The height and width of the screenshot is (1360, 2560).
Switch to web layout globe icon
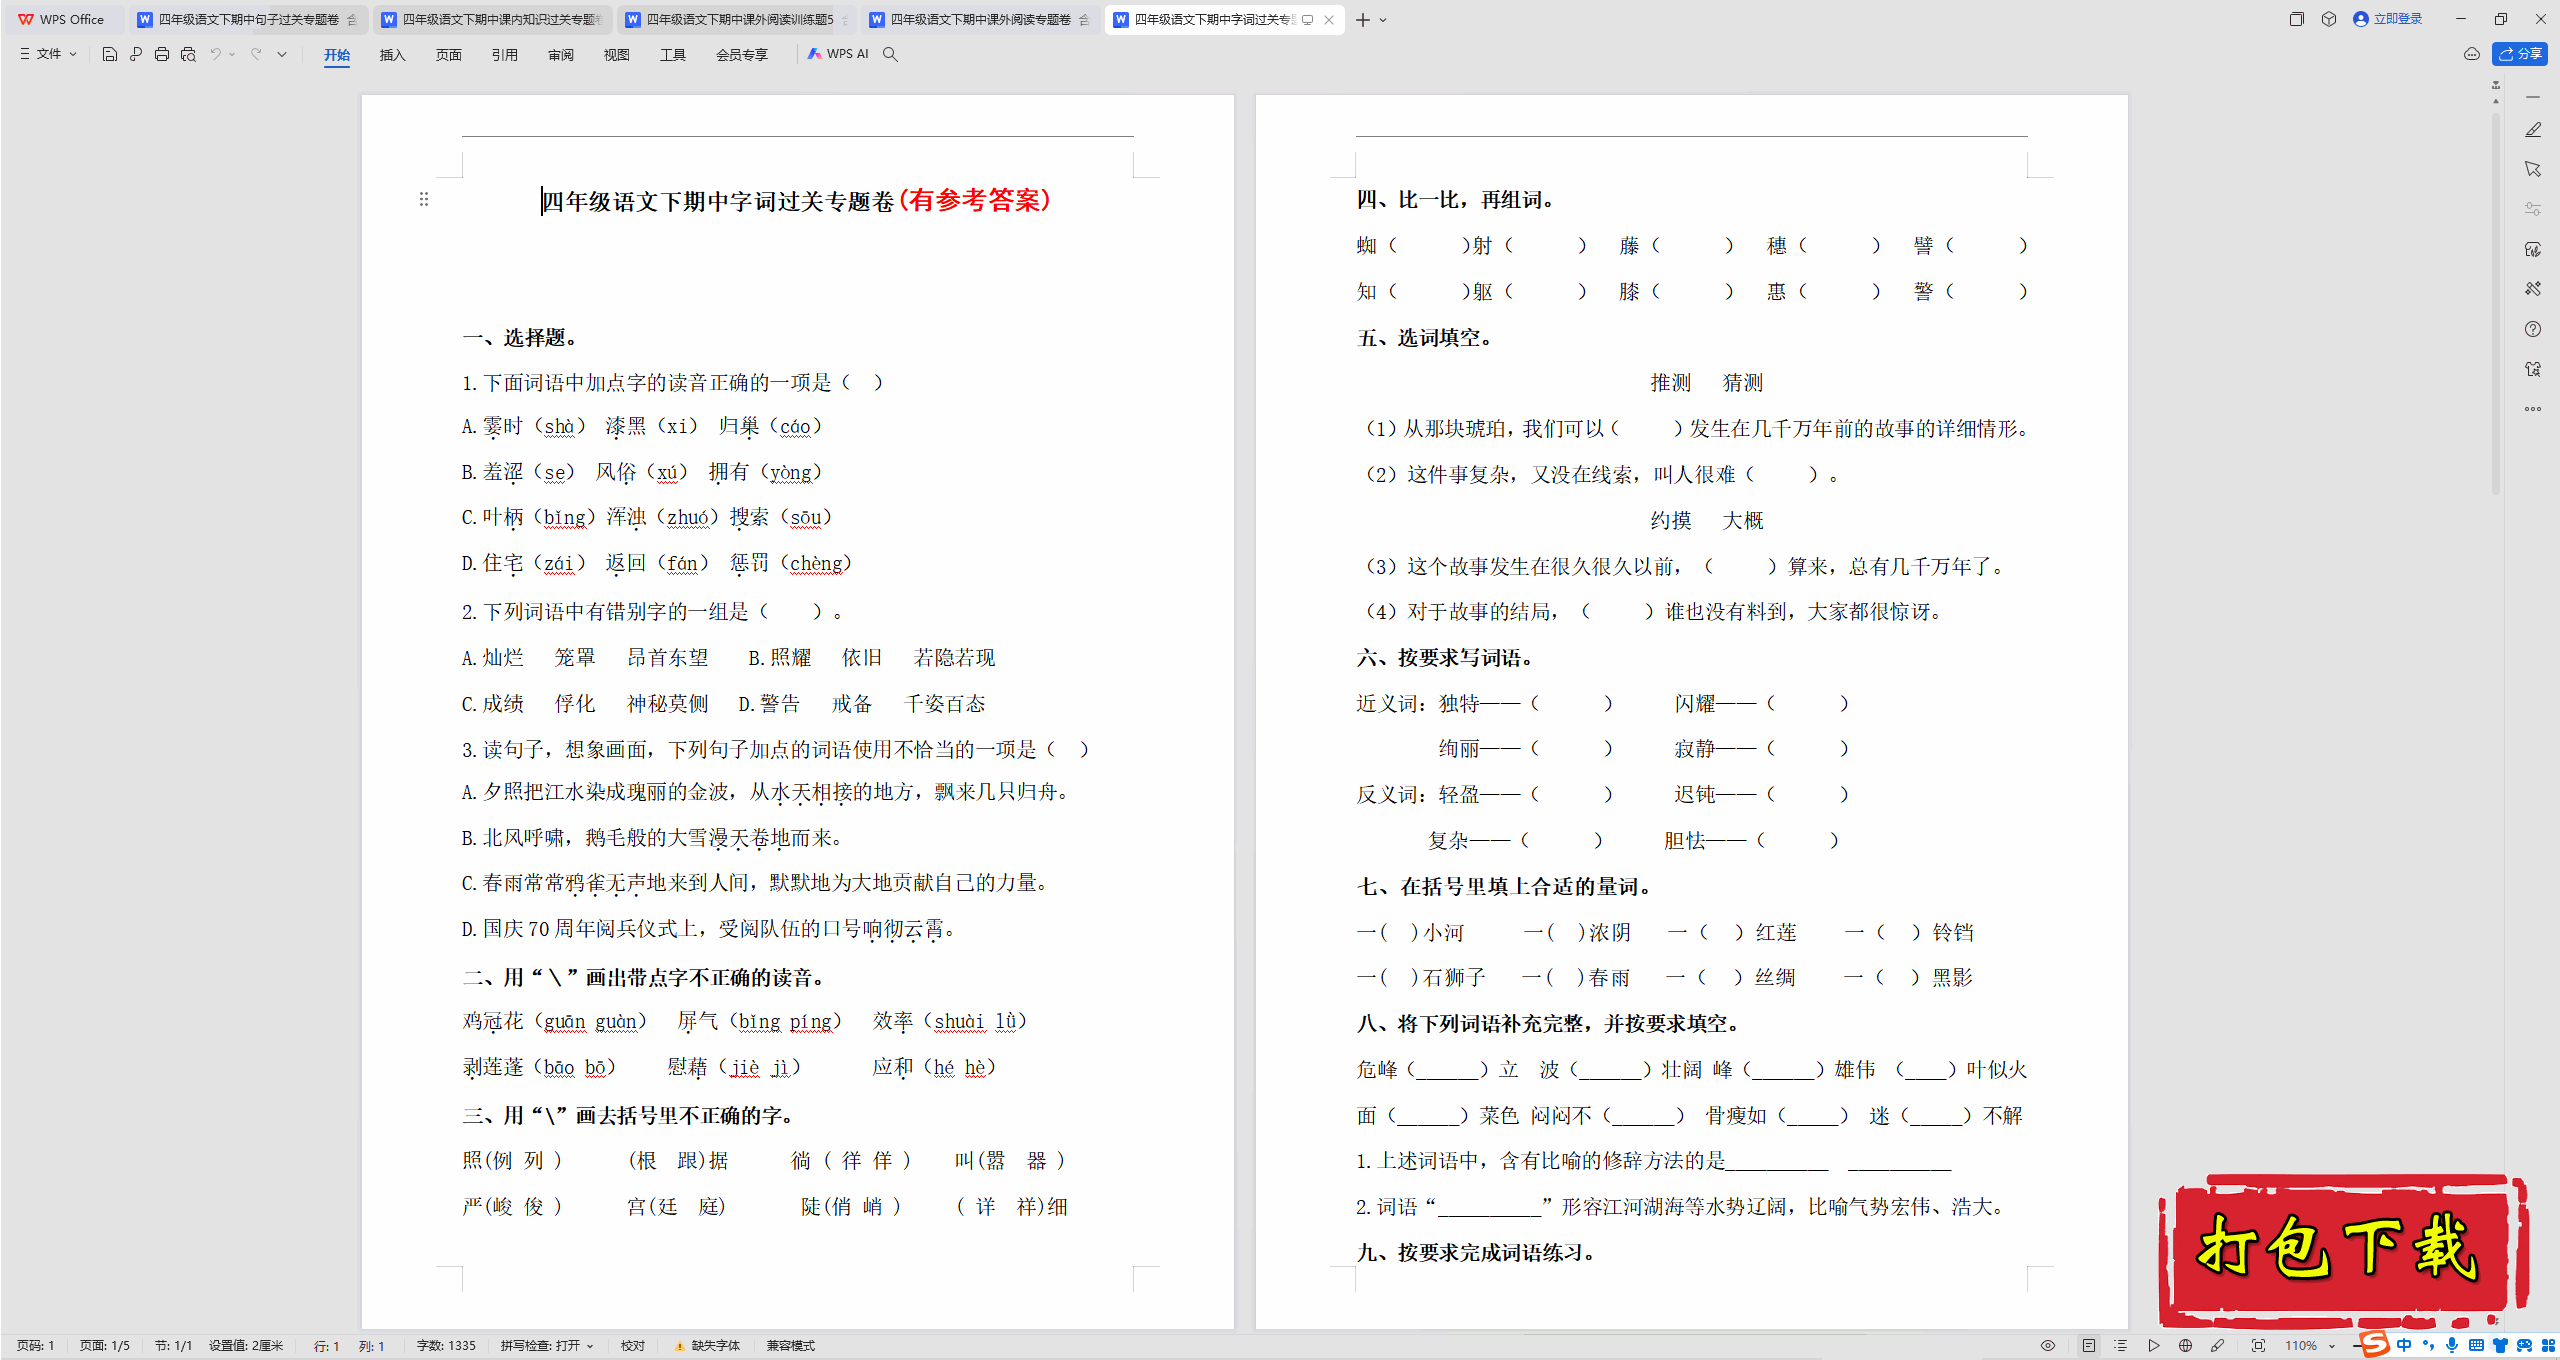click(2185, 1346)
